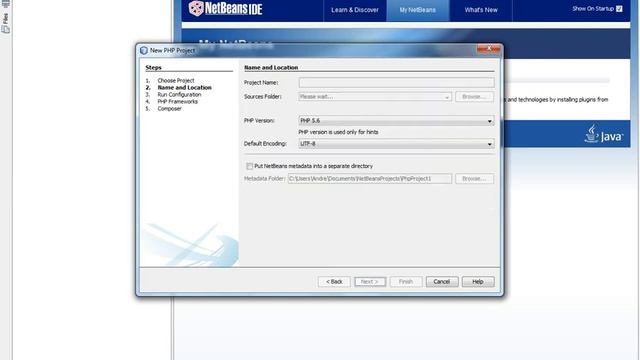The width and height of the screenshot is (640, 360).
Task: Click the NetBeans IDE logo
Action: click(x=225, y=8)
